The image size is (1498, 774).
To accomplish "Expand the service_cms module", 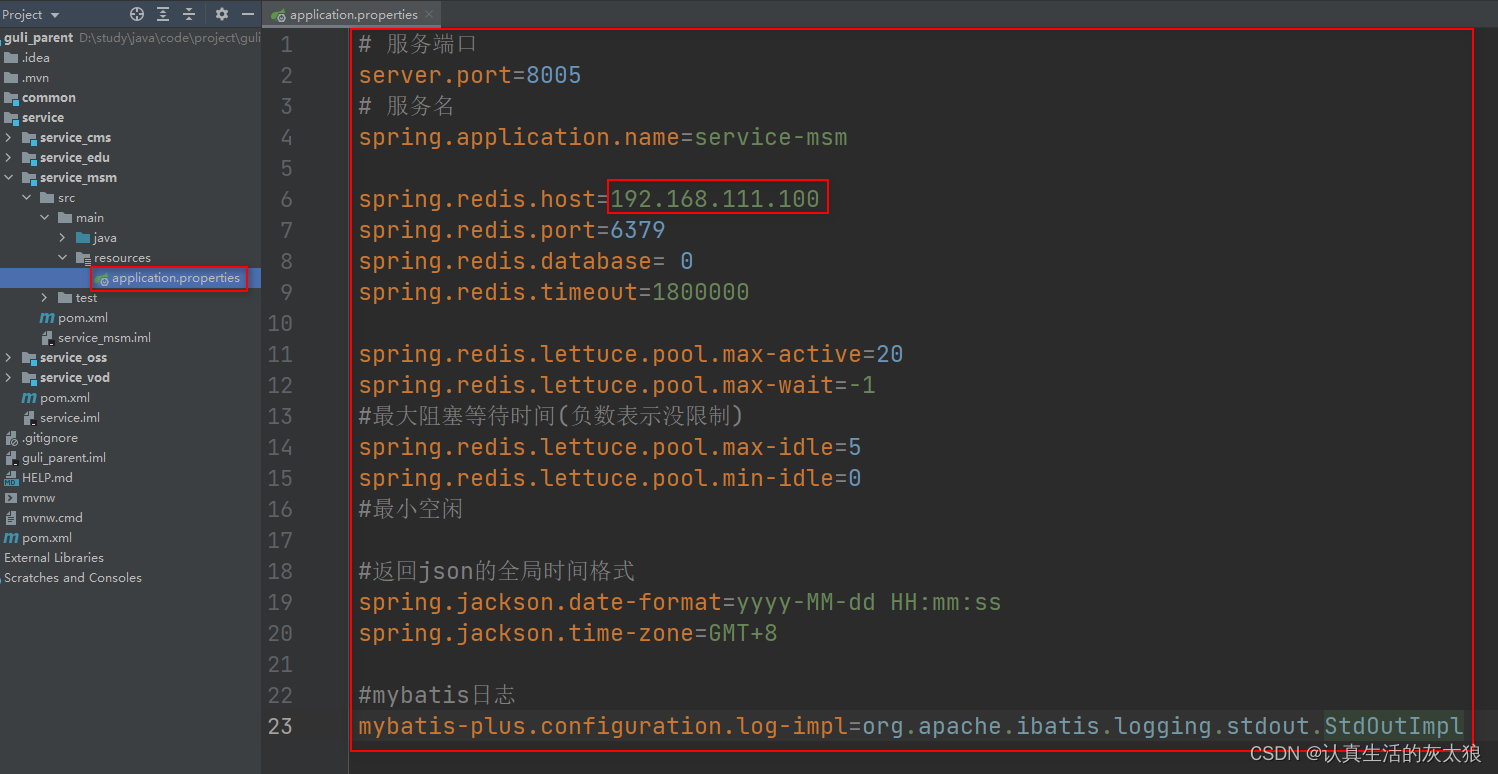I will click(x=9, y=137).
